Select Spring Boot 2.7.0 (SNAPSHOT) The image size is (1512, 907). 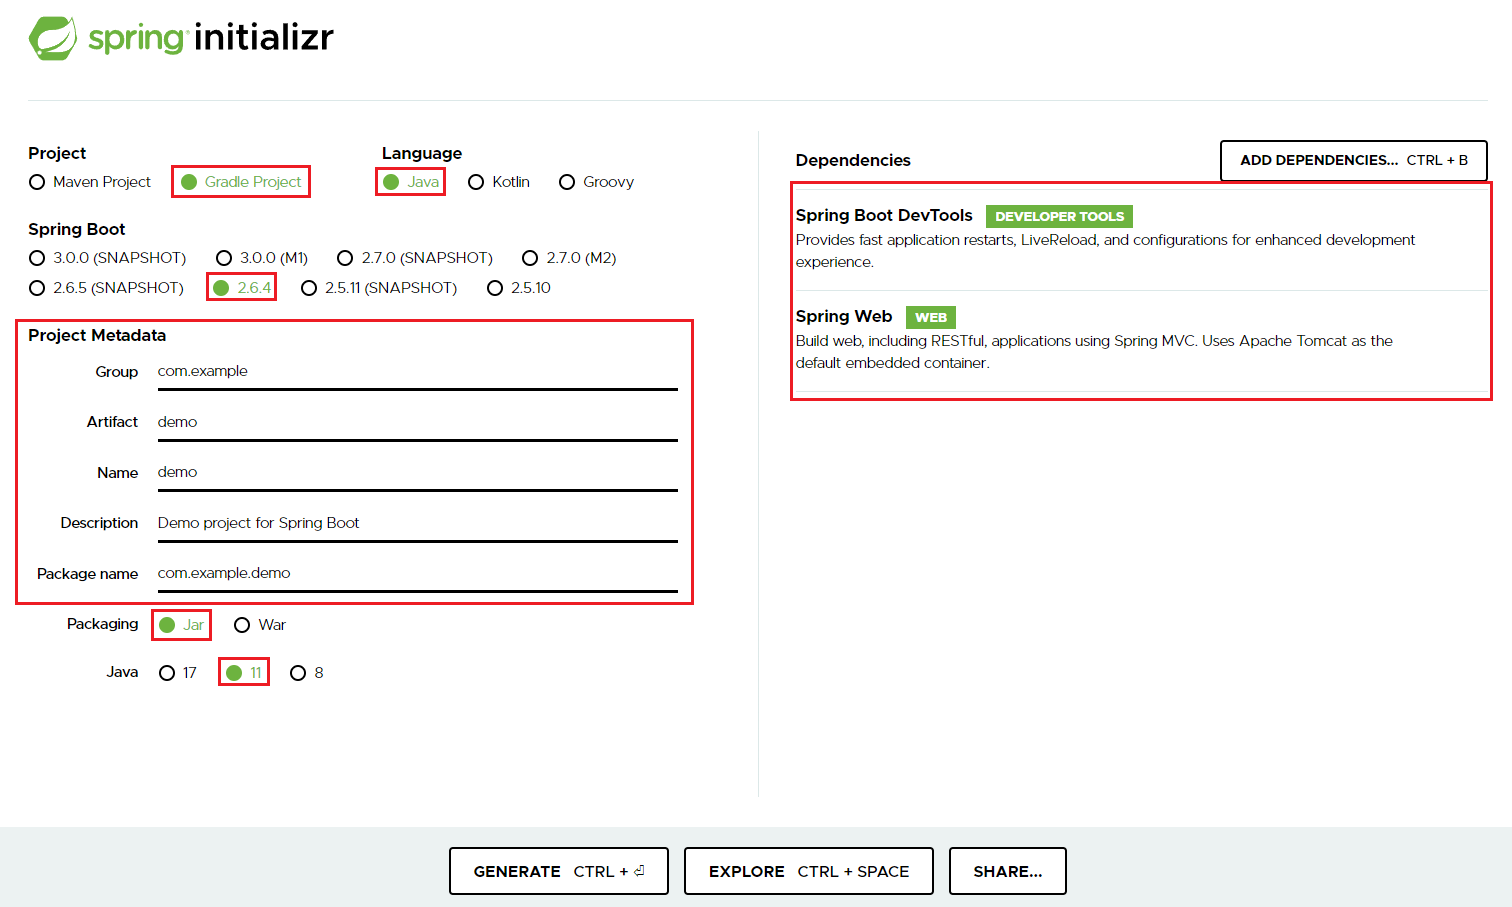coord(415,258)
